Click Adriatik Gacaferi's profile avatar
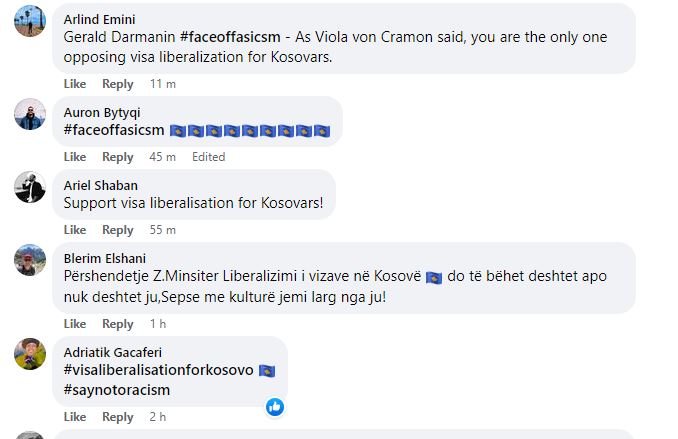This screenshot has width=678, height=439. coord(30,354)
